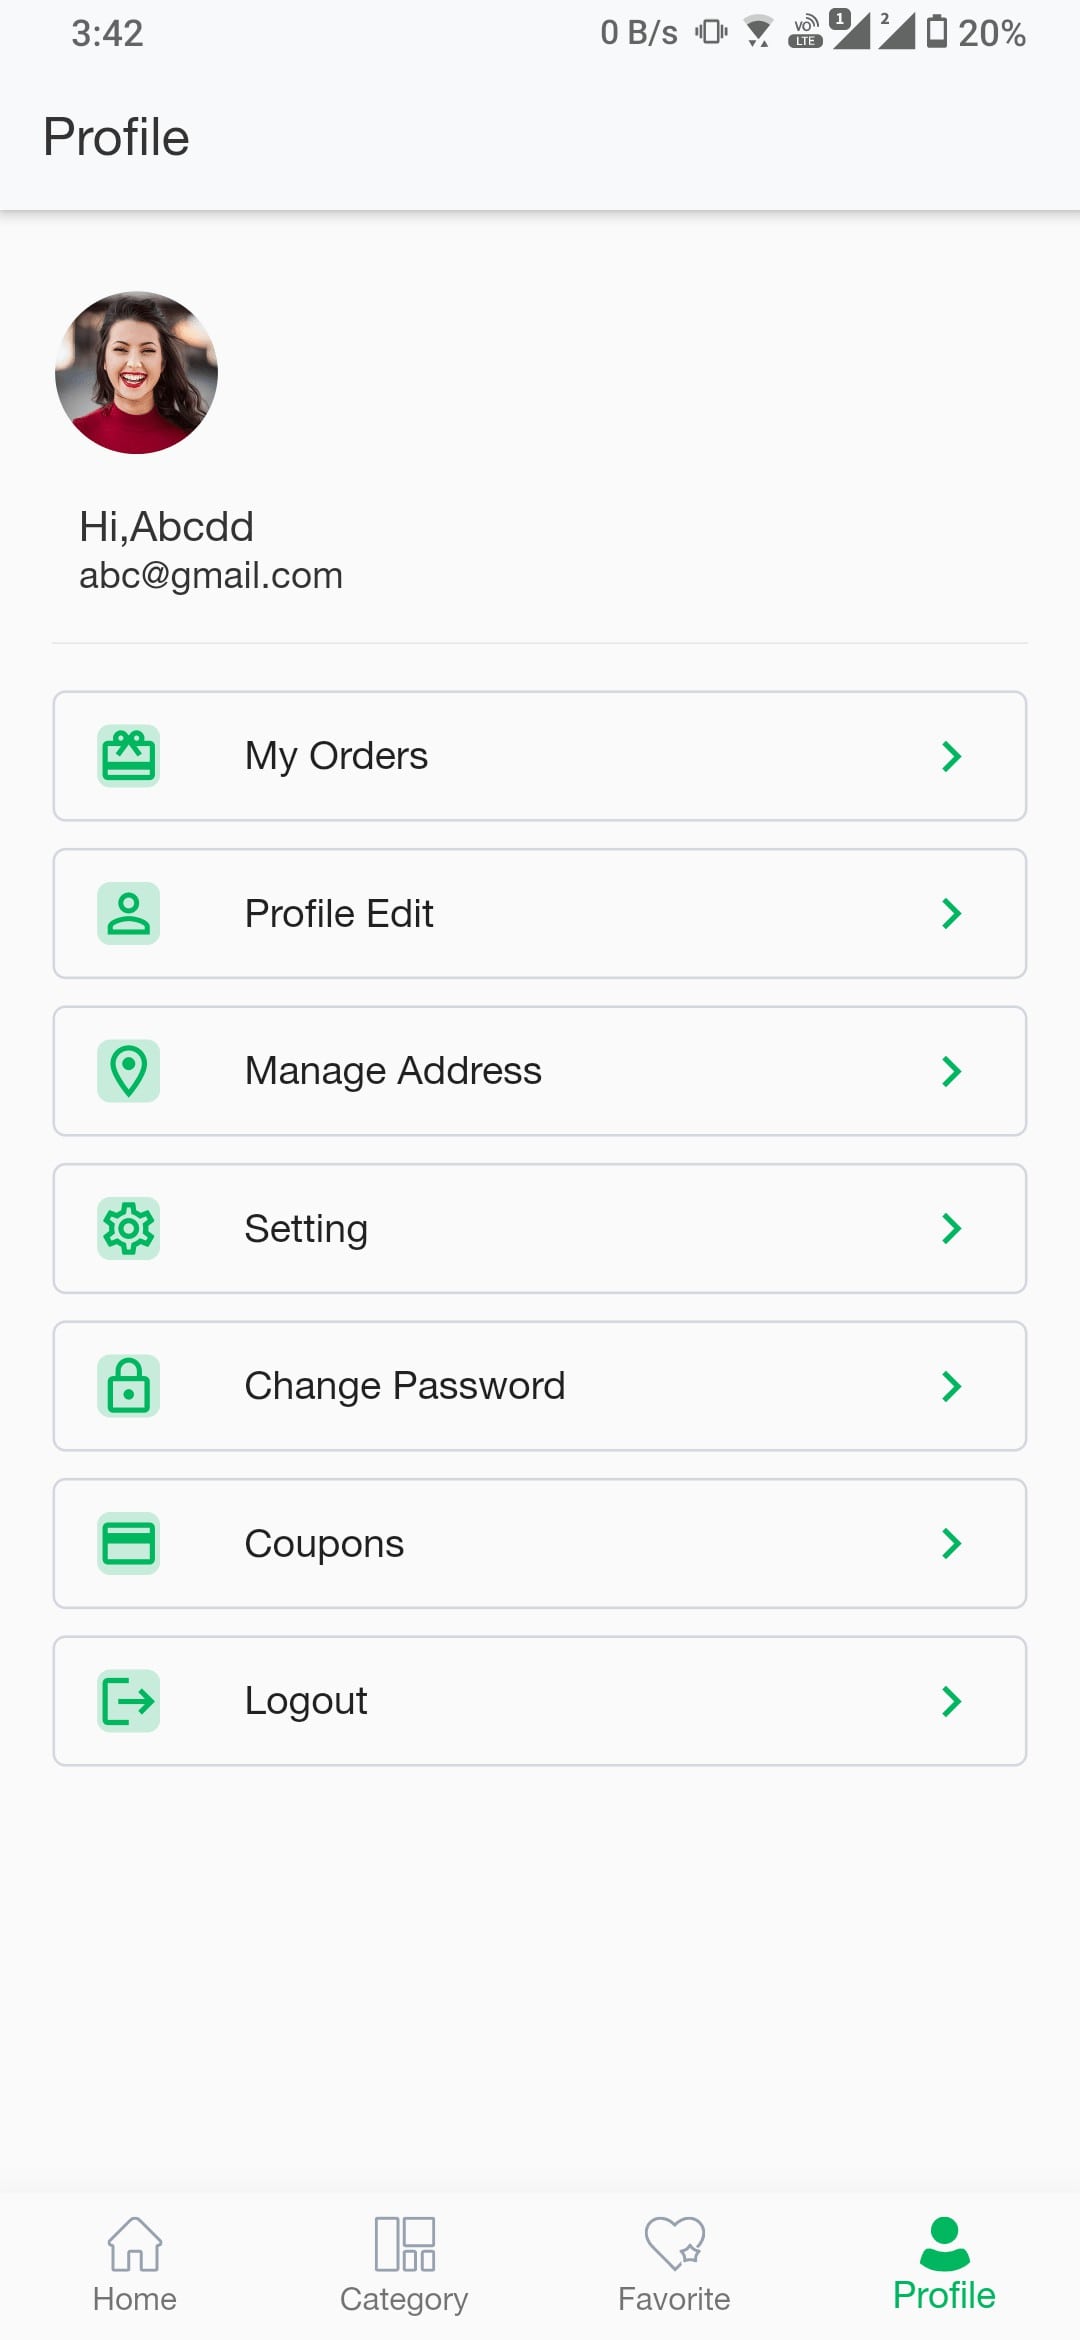View available Coupons
Viewport: 1080px width, 2340px height.
click(324, 1543)
